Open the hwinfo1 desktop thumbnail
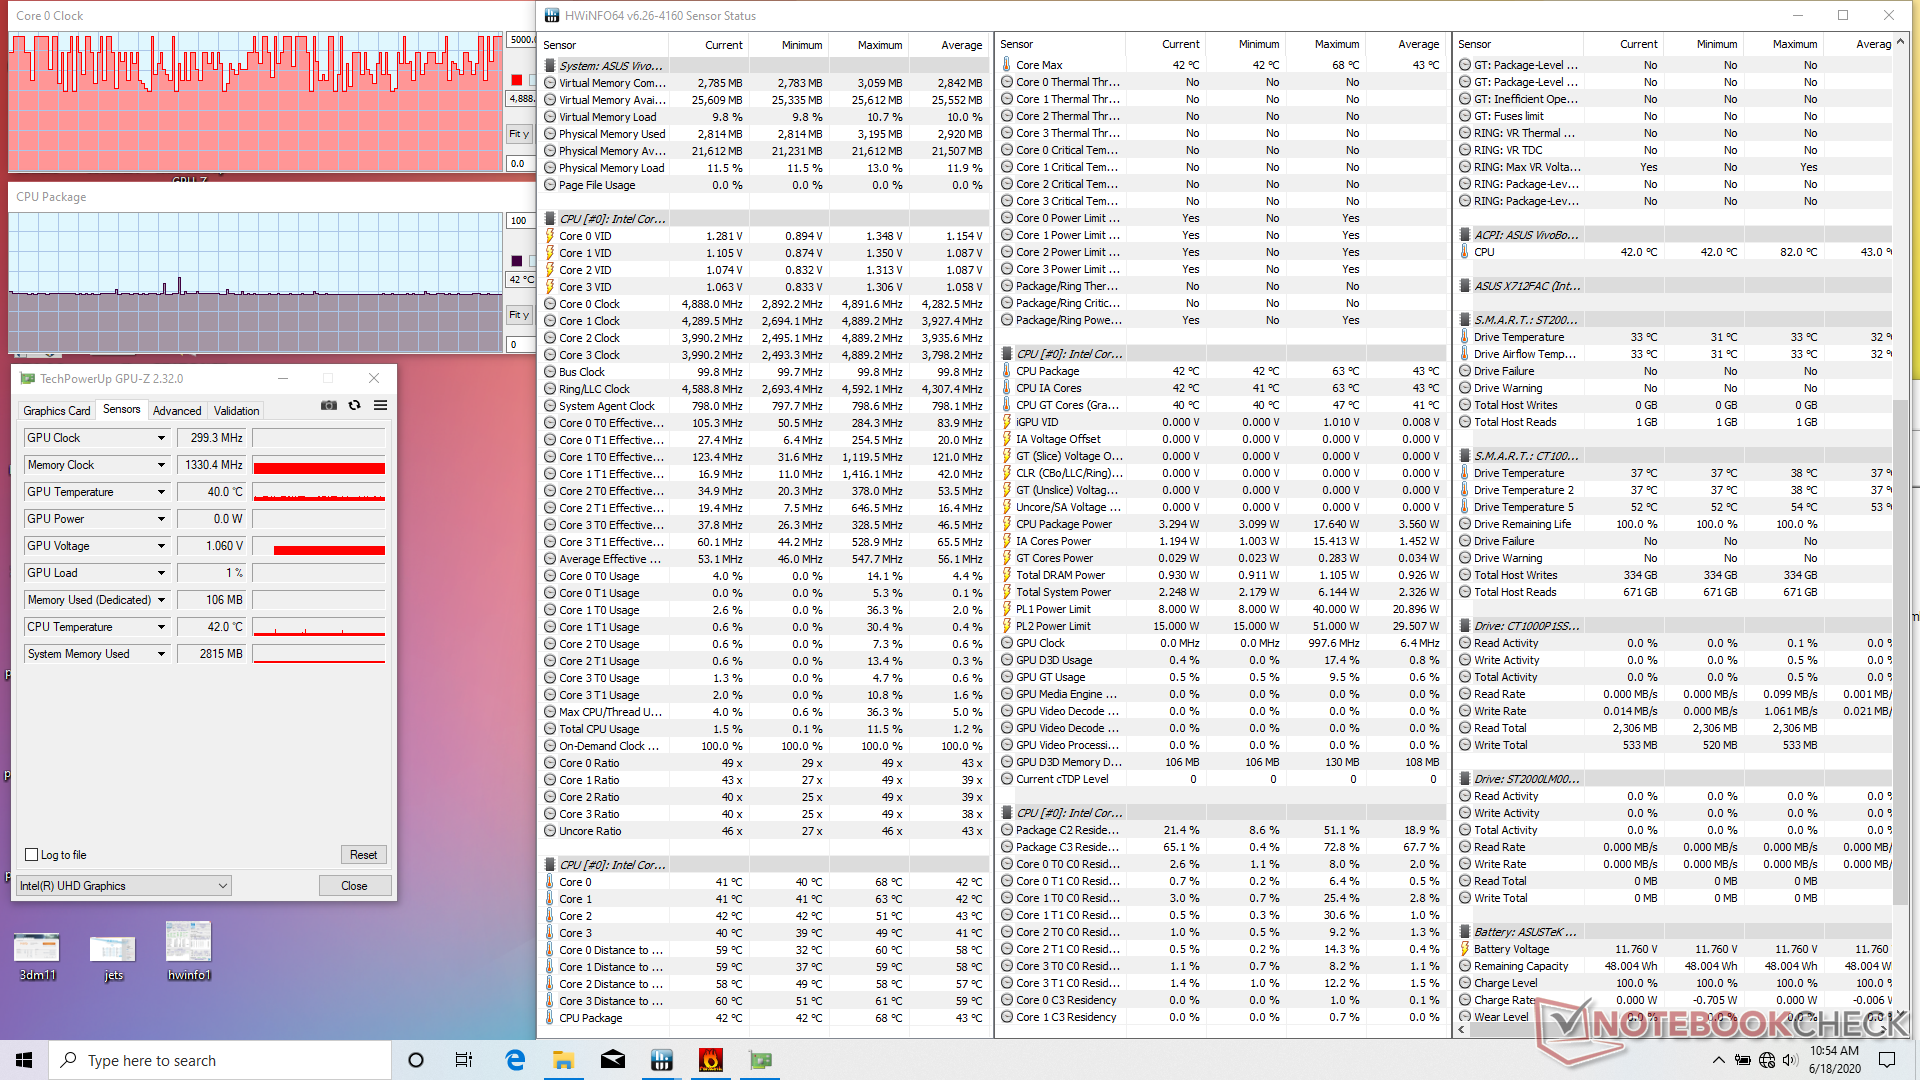The height and width of the screenshot is (1080, 1920). 189,943
